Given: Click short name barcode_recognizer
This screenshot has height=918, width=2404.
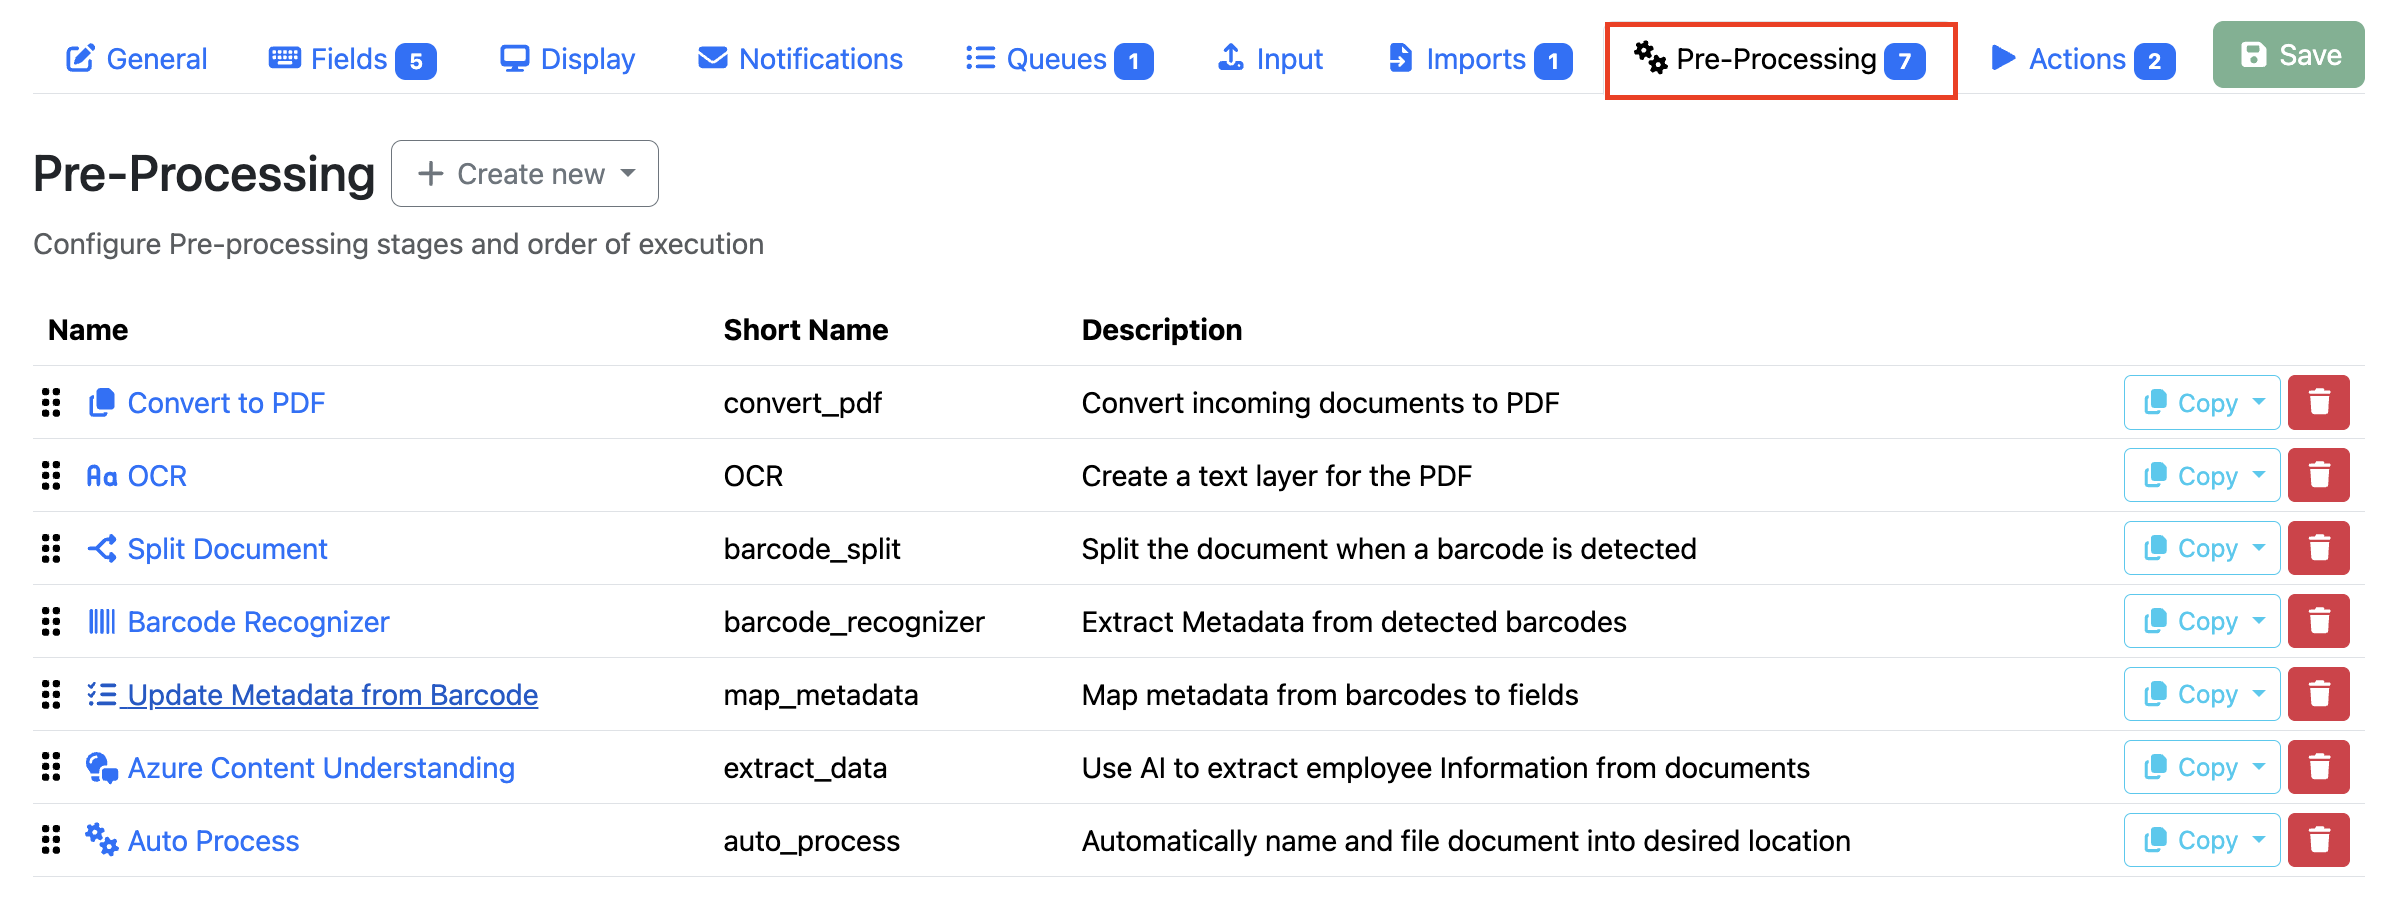Looking at the screenshot, I should pyautogui.click(x=854, y=622).
